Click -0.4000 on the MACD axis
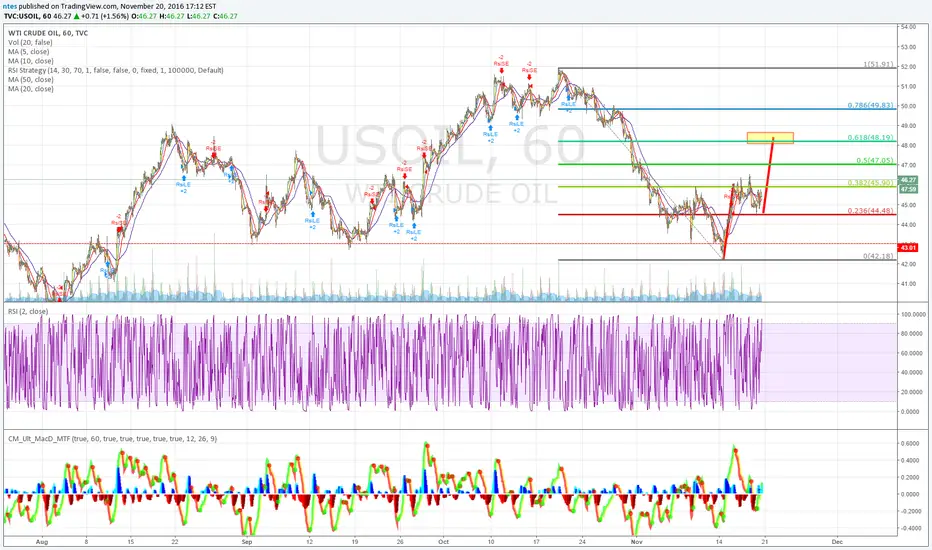This screenshot has width=932, height=550. pyautogui.click(x=909, y=529)
